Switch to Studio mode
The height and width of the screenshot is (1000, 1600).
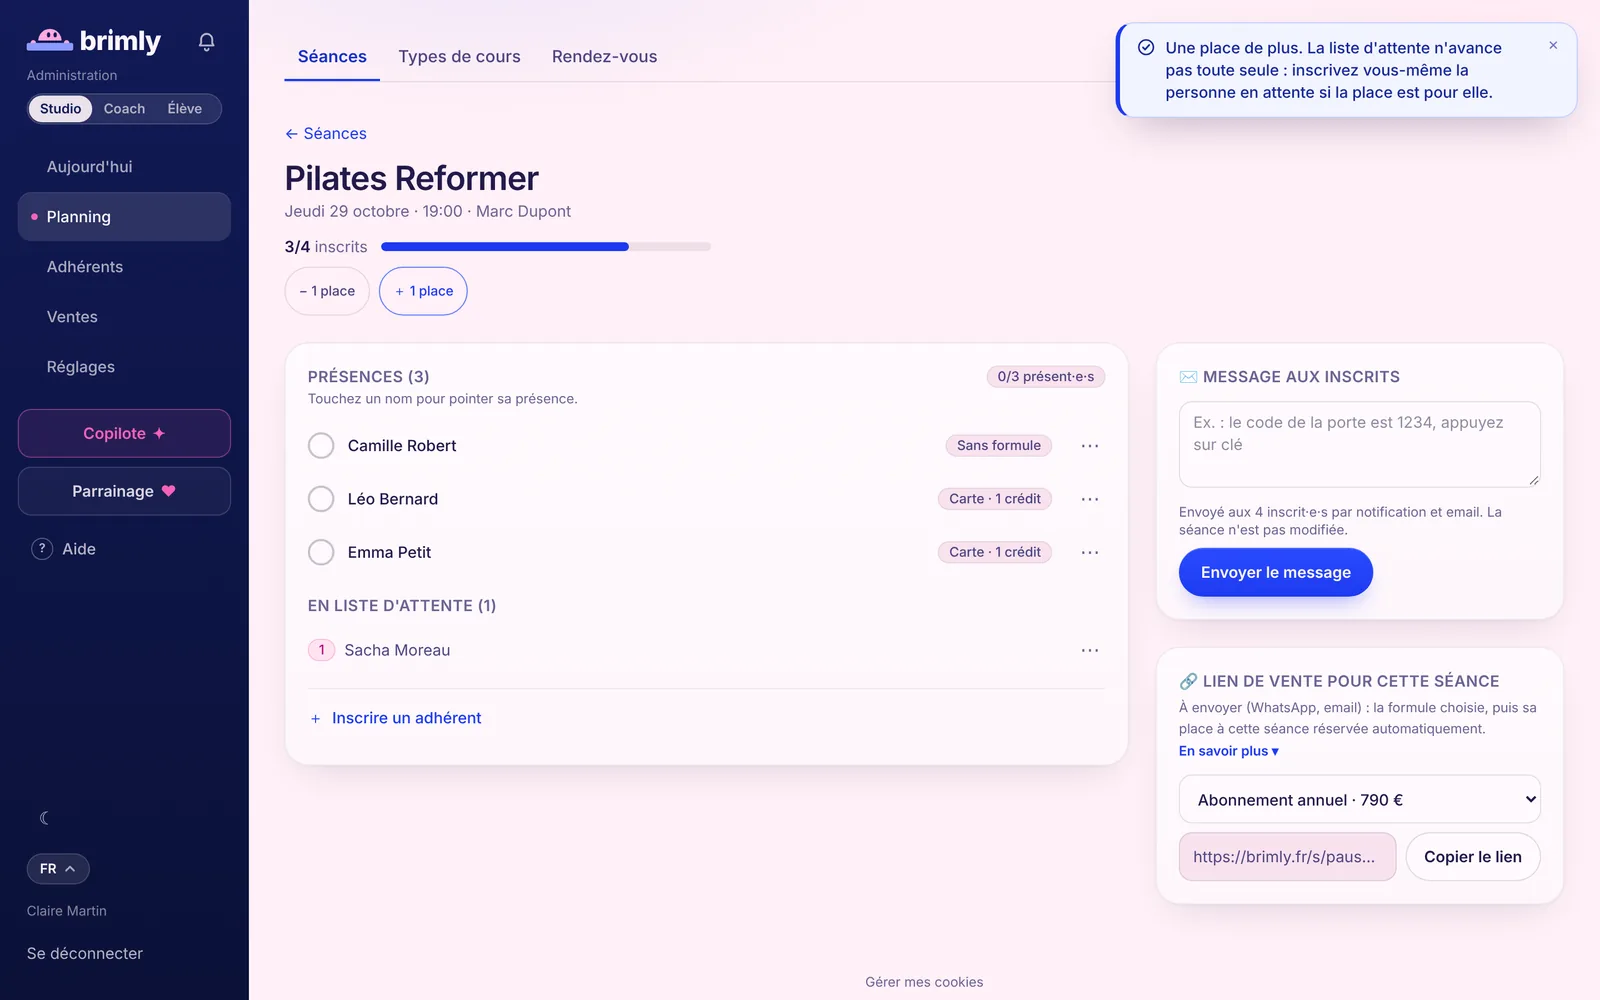click(x=61, y=109)
